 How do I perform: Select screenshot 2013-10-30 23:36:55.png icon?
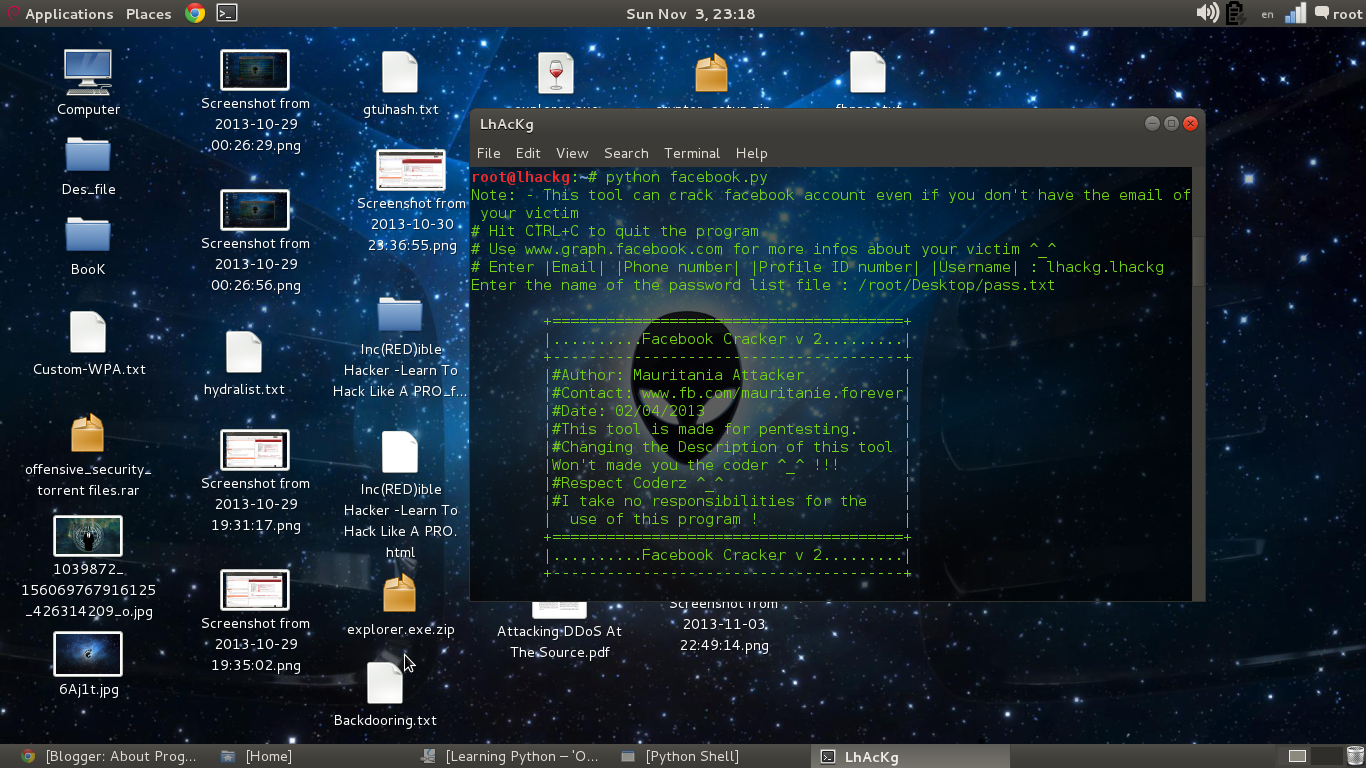click(x=411, y=170)
